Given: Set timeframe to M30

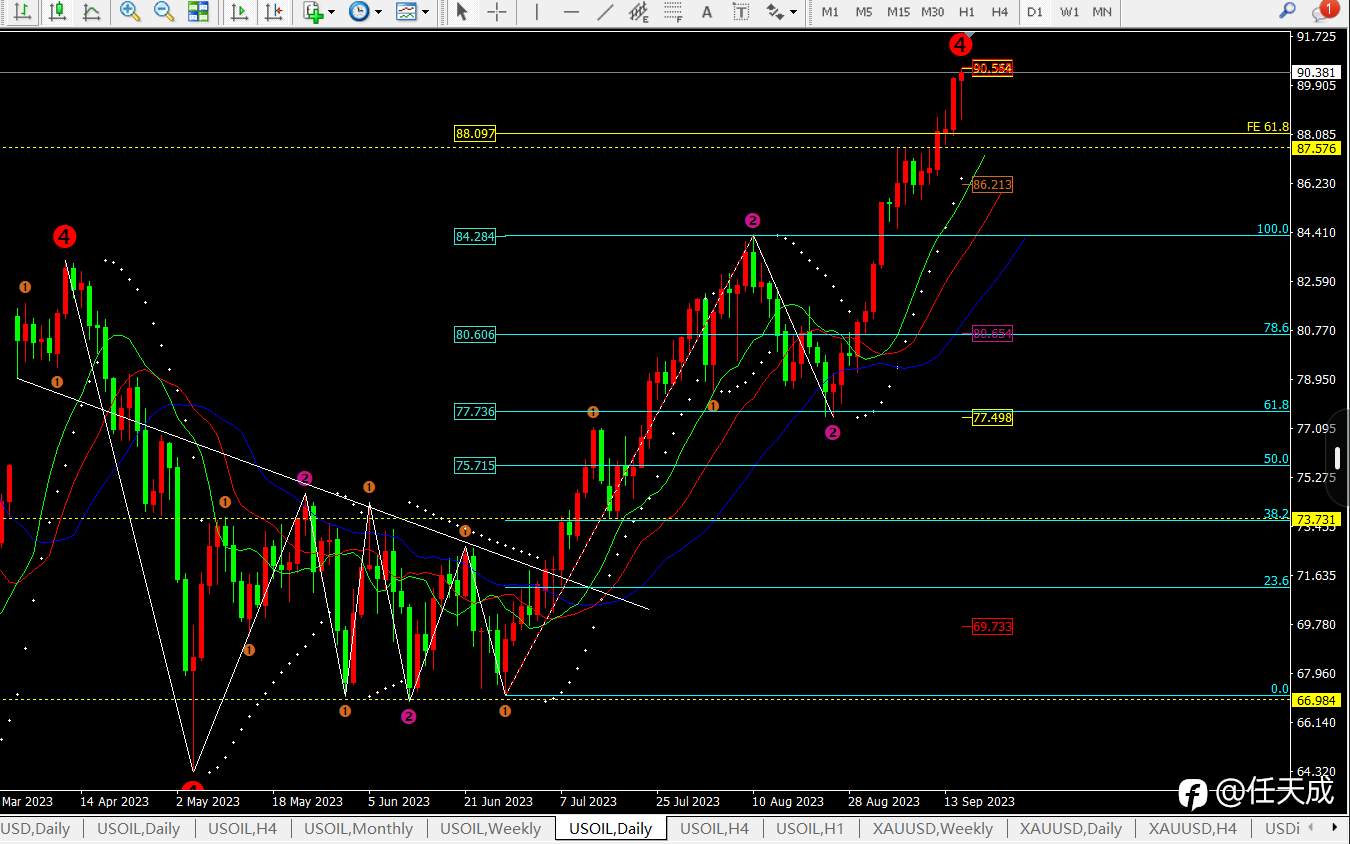Looking at the screenshot, I should [932, 12].
